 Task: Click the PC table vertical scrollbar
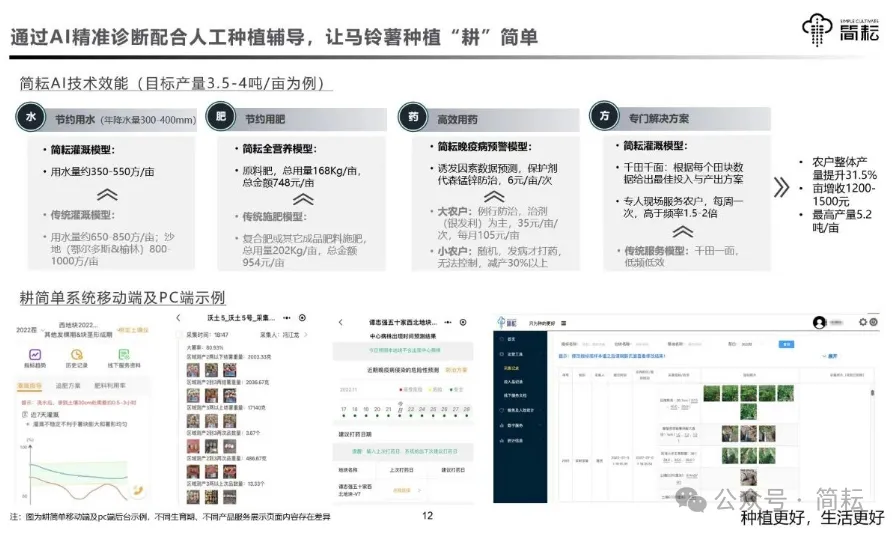tap(872, 392)
